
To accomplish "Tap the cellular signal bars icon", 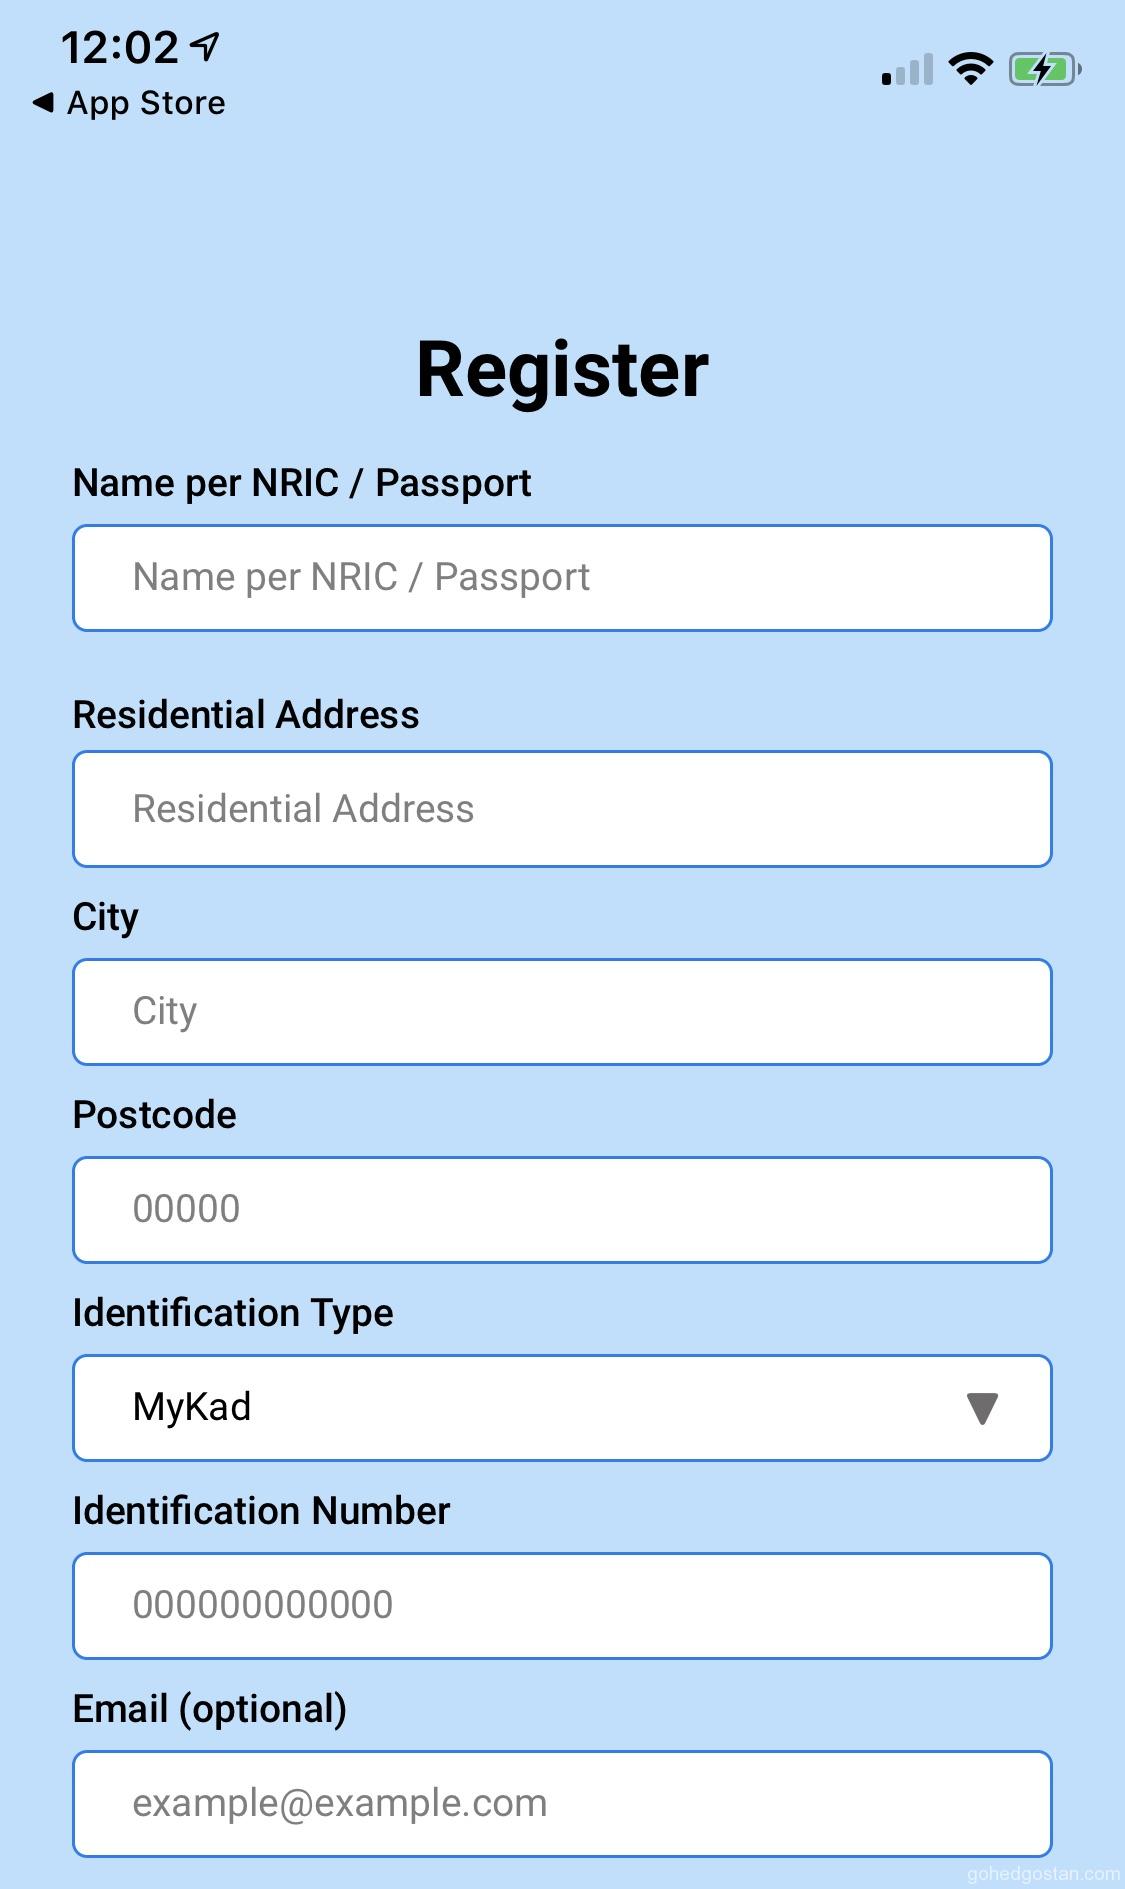I will [x=907, y=70].
